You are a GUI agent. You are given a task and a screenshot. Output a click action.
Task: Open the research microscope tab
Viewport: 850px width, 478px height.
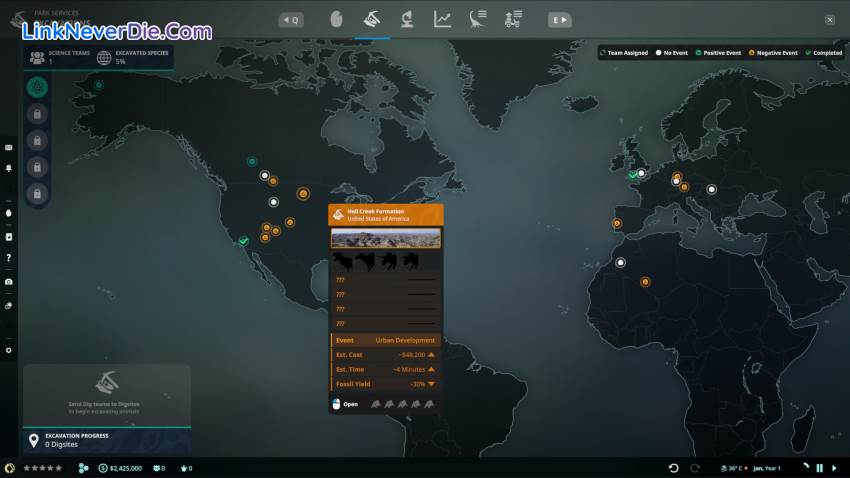407,19
